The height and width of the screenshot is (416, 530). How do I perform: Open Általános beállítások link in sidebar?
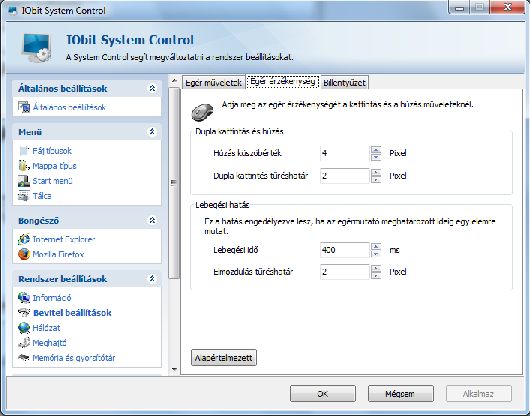[x=69, y=107]
